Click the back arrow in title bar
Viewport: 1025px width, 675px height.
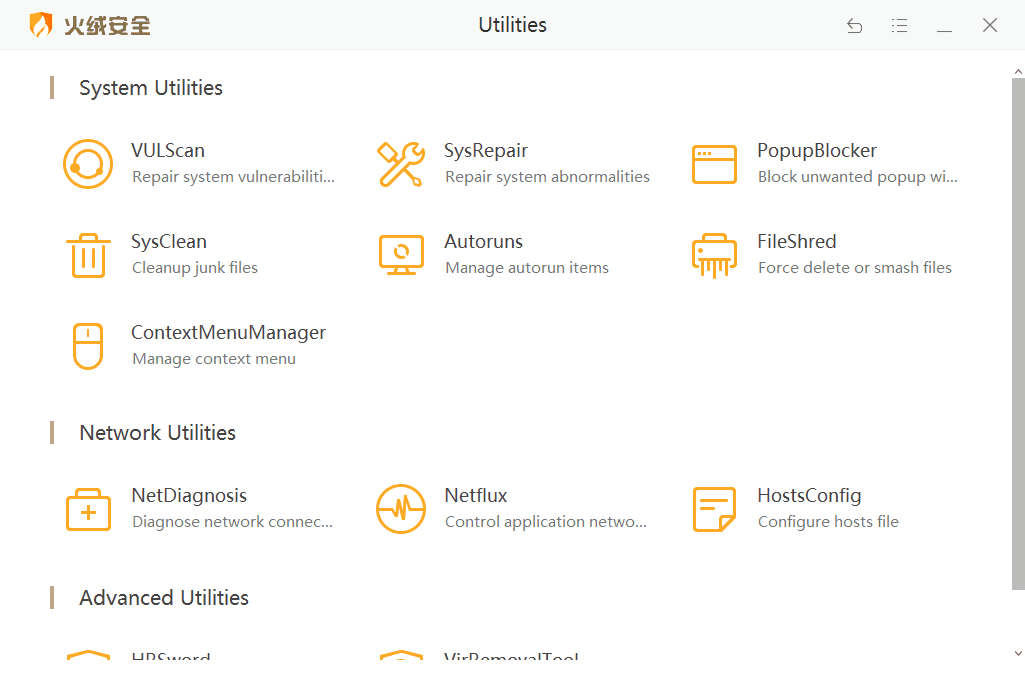pos(854,26)
